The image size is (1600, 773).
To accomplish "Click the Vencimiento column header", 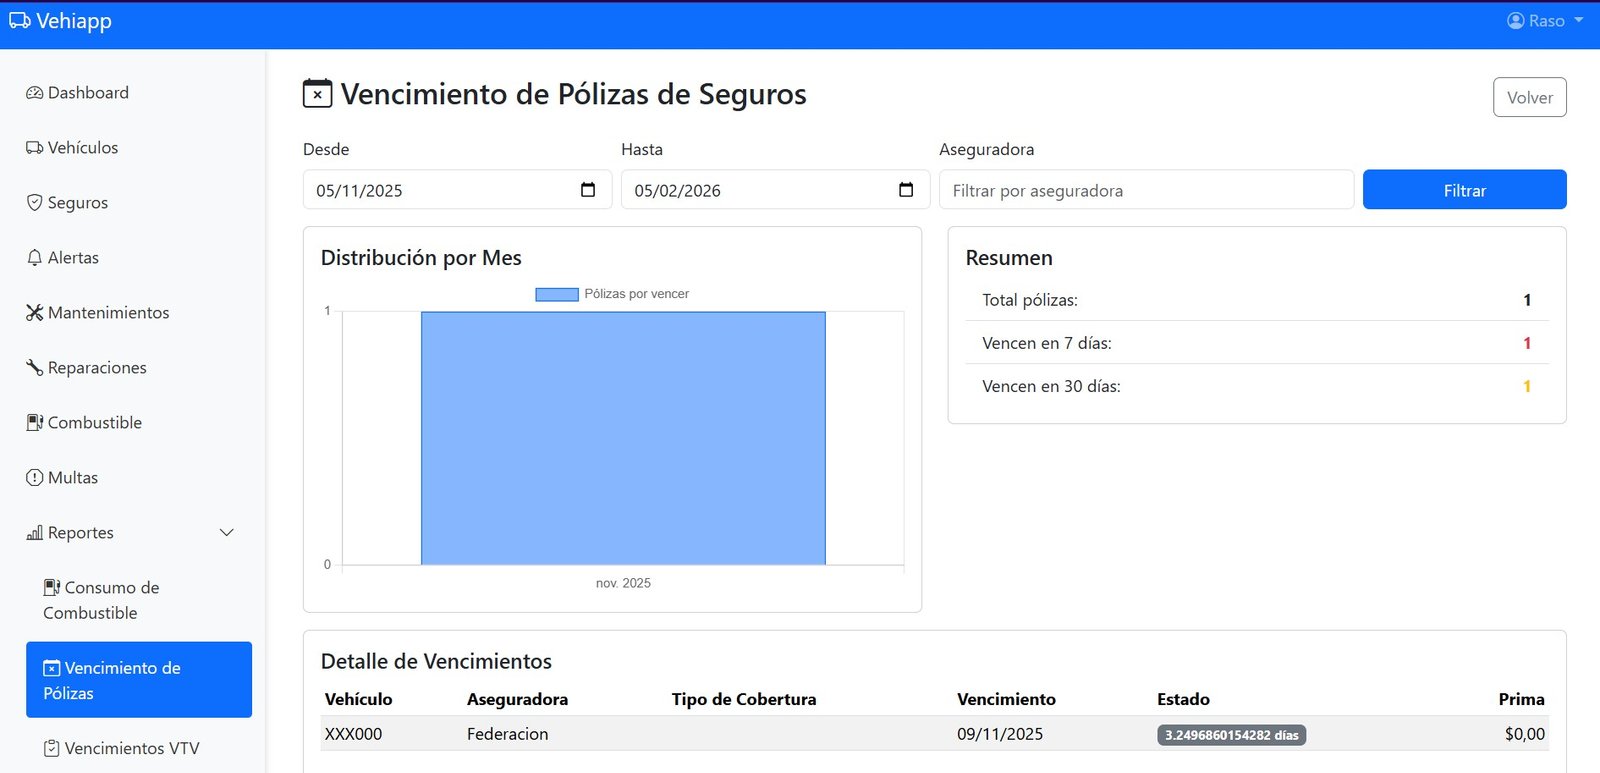I will [1006, 699].
